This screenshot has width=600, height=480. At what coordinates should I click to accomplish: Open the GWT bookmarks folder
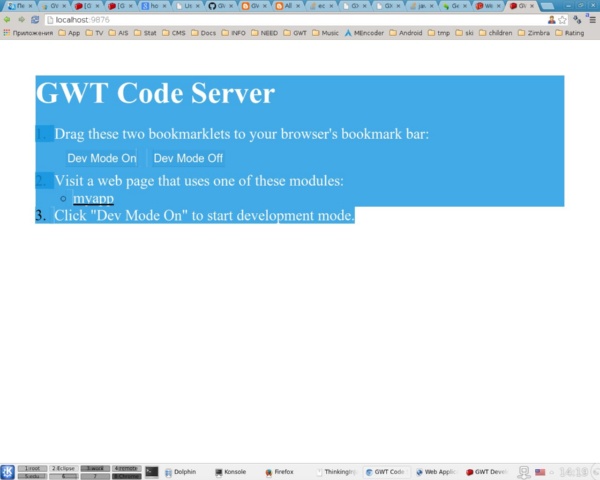tap(294, 32)
